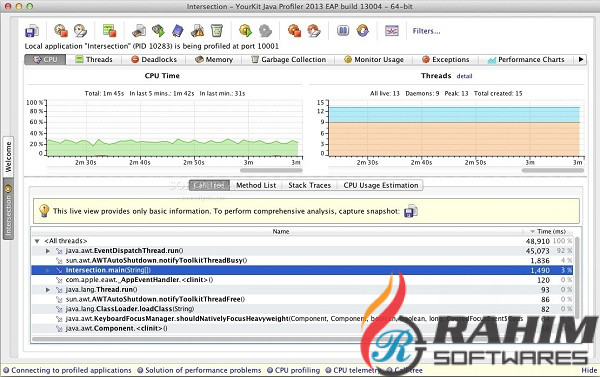
Task: Select java.awt.Component.<clinit>() row
Action: click(x=302, y=328)
